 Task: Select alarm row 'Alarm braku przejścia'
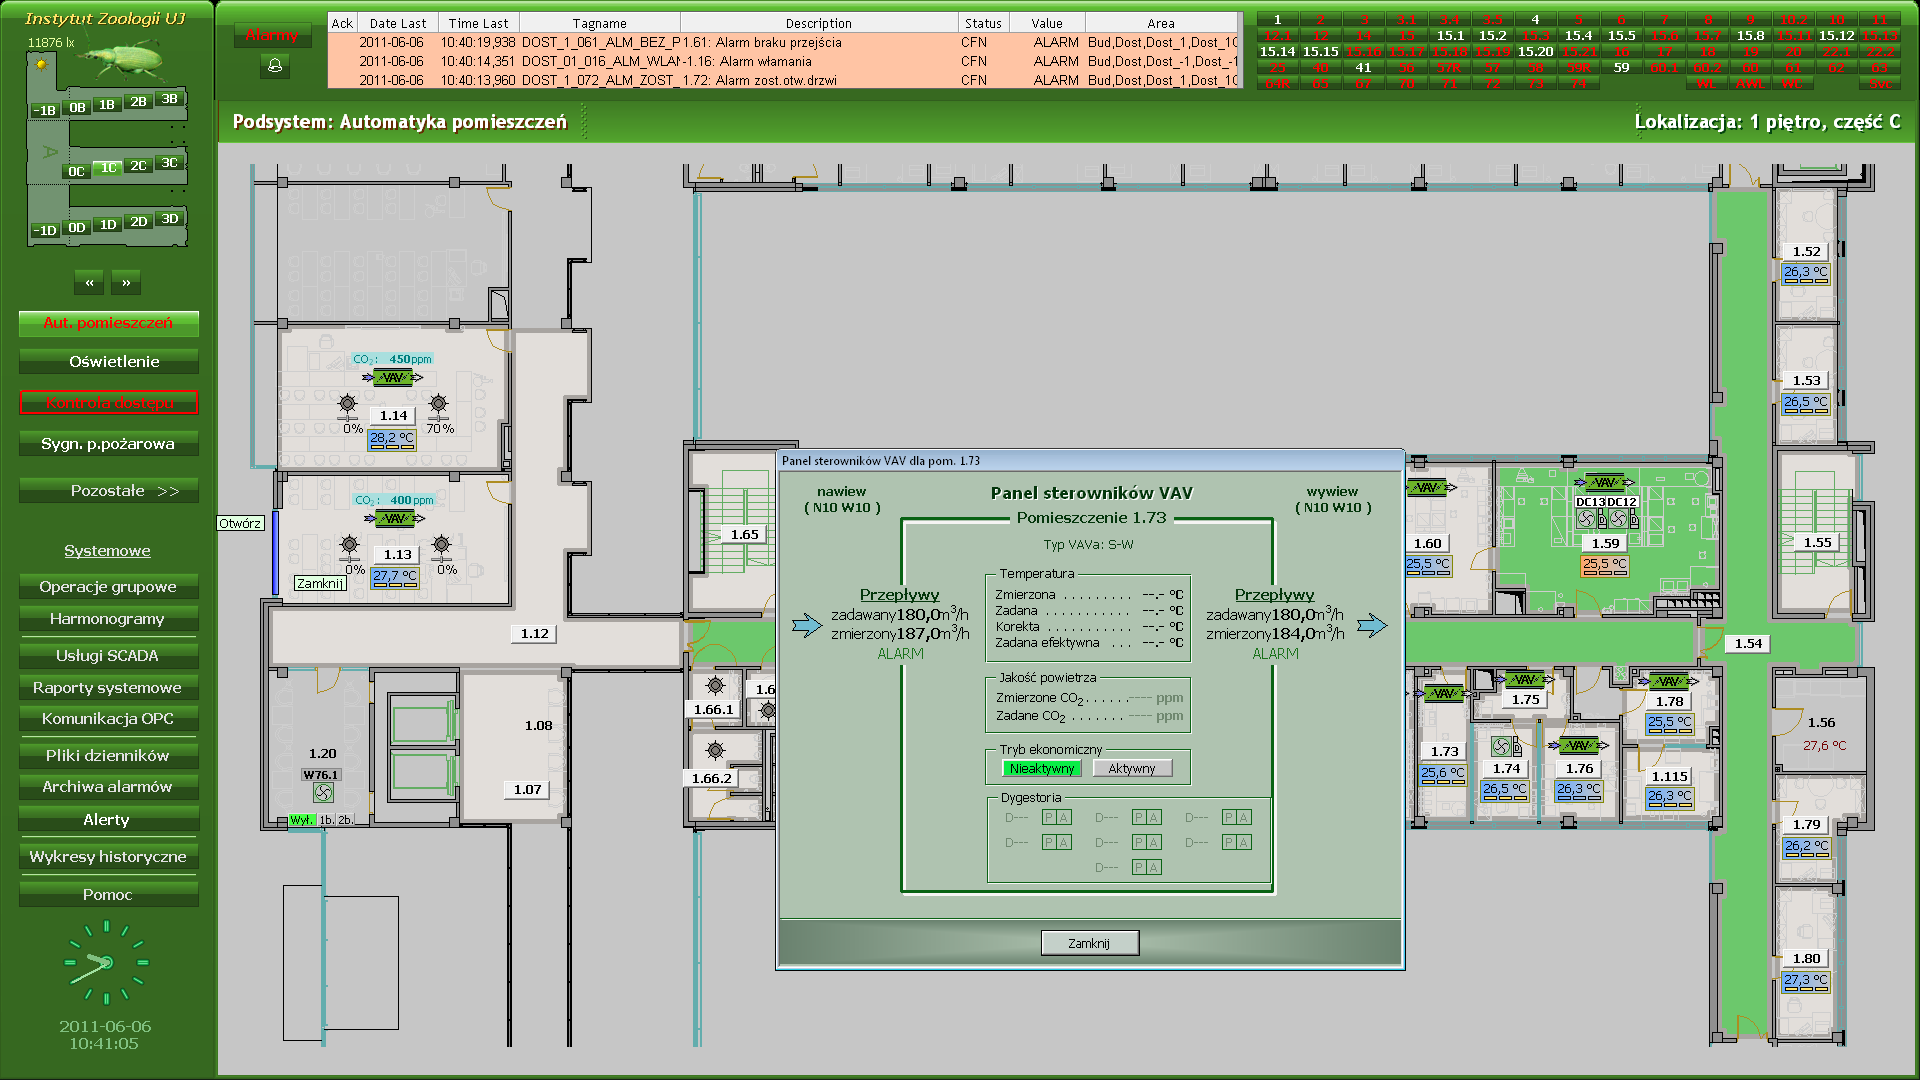pyautogui.click(x=785, y=42)
